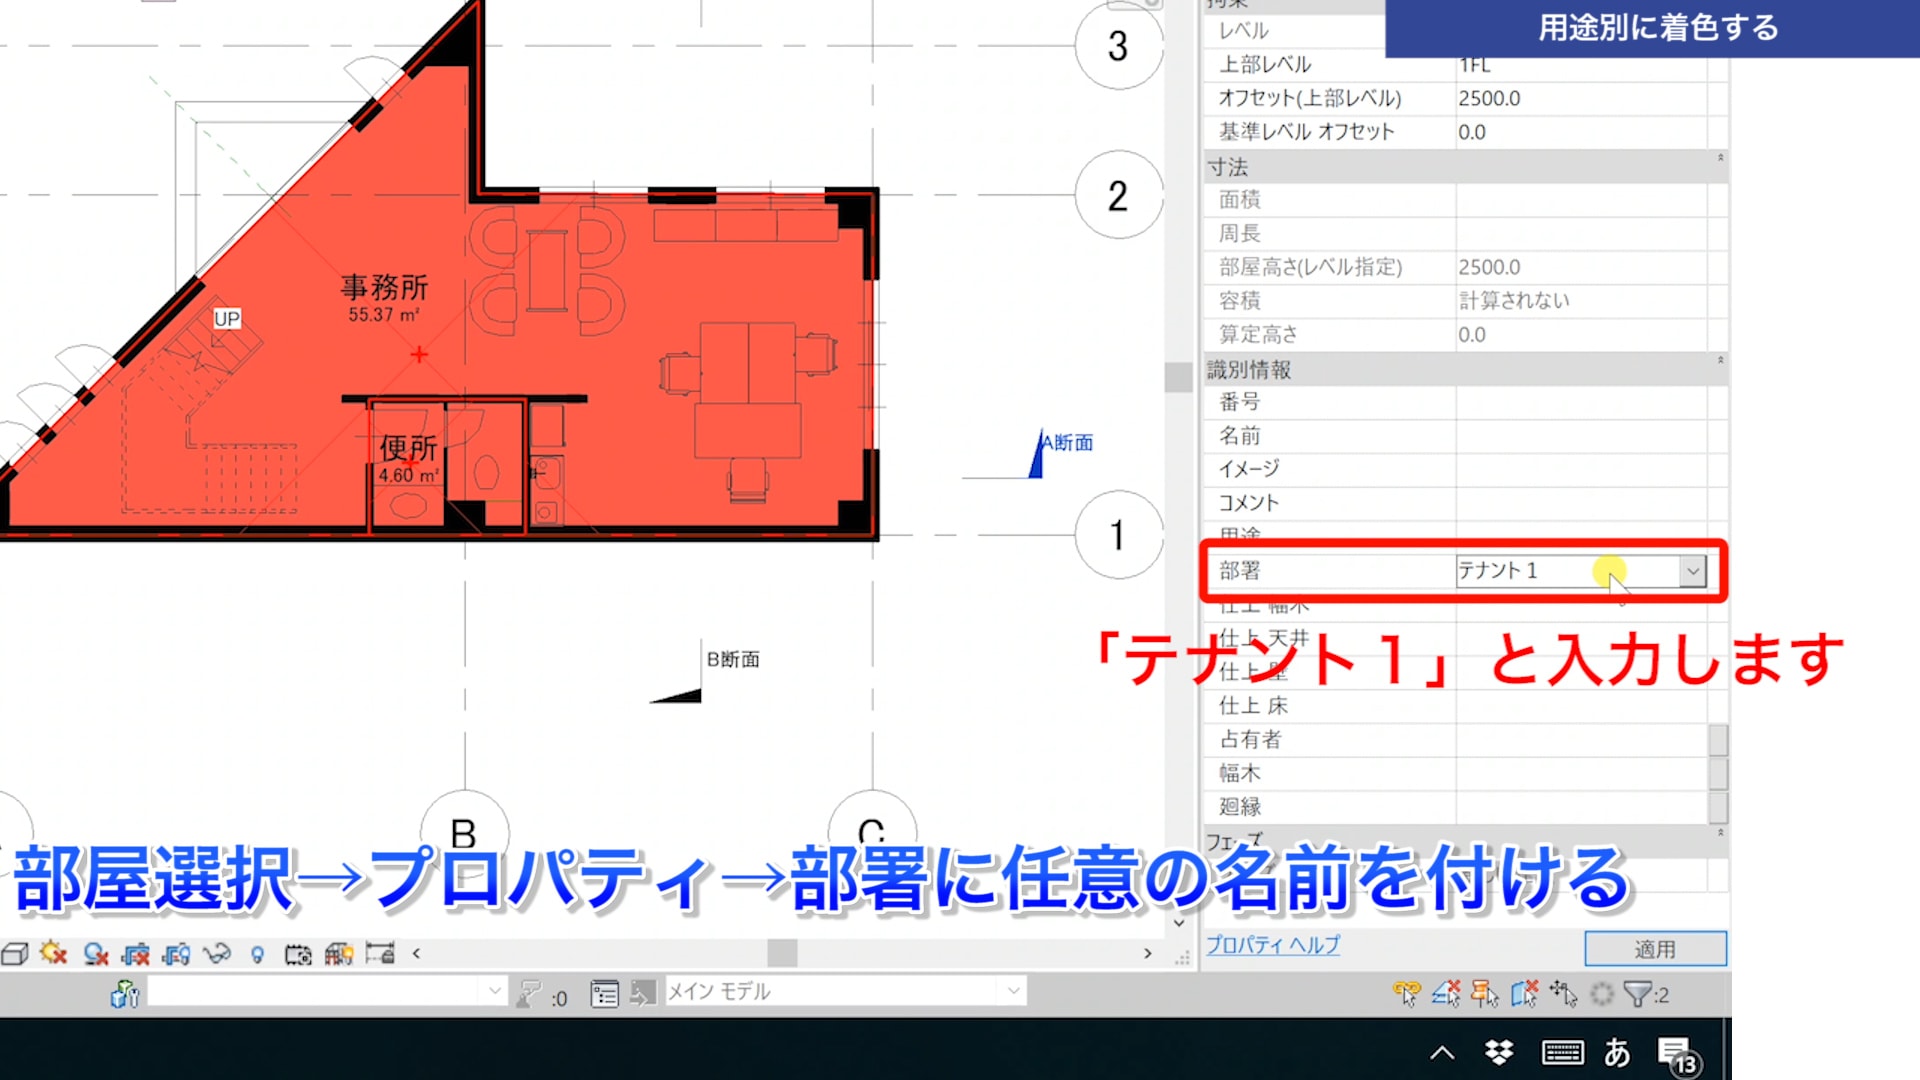This screenshot has height=1080, width=1920.
Task: Click the Crop View icon
Action: 136,954
